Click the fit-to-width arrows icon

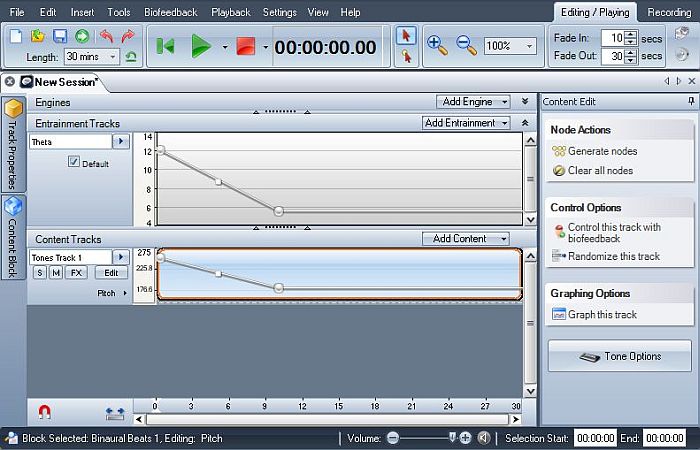[115, 413]
